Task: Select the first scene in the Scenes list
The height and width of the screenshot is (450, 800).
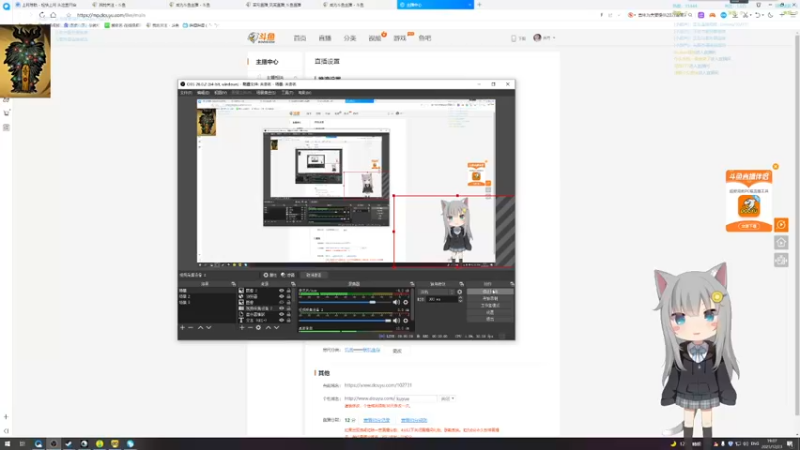Action: (x=206, y=290)
